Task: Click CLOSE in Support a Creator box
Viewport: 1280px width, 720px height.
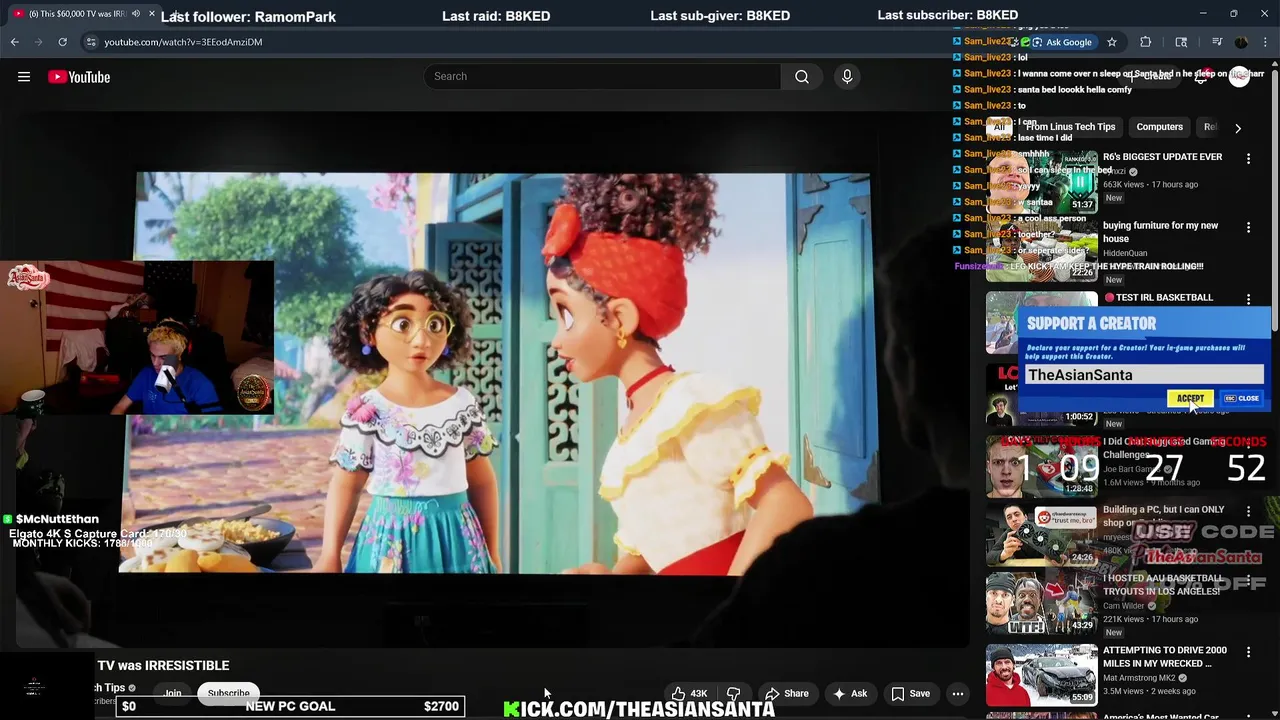Action: (1242, 398)
